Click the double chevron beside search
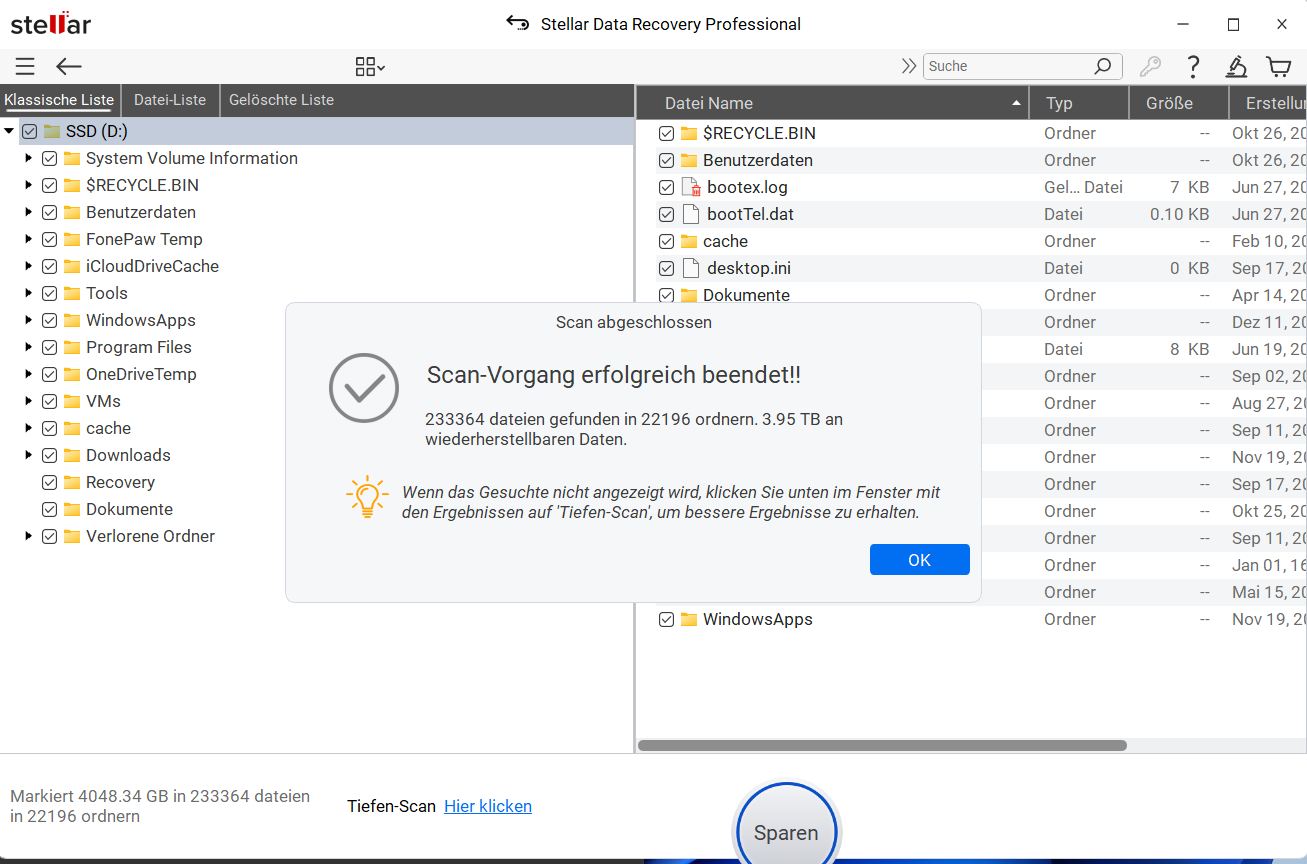Screen dimensions: 1307x864 pos(908,66)
